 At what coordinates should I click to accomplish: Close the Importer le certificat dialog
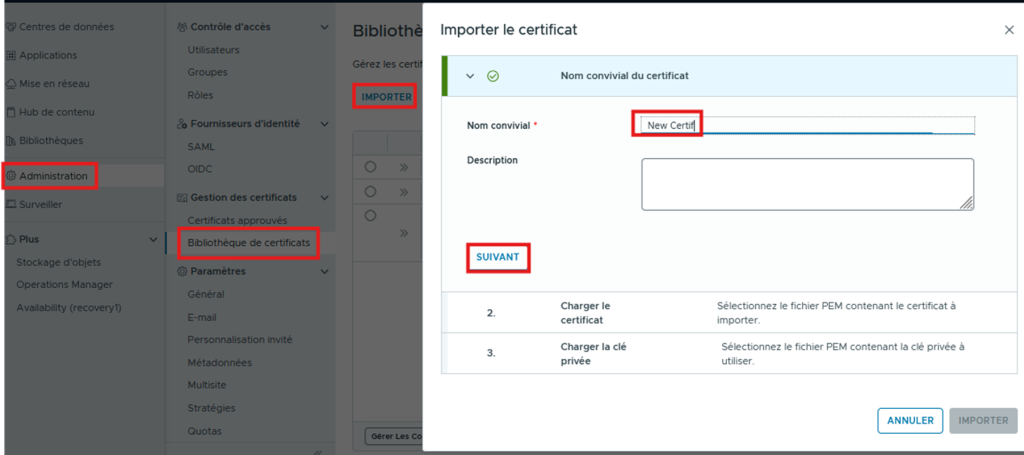[x=1009, y=30]
